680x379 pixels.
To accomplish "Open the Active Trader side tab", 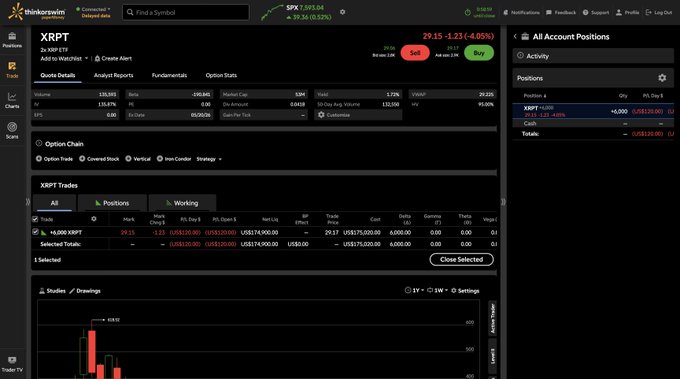I will coord(492,318).
